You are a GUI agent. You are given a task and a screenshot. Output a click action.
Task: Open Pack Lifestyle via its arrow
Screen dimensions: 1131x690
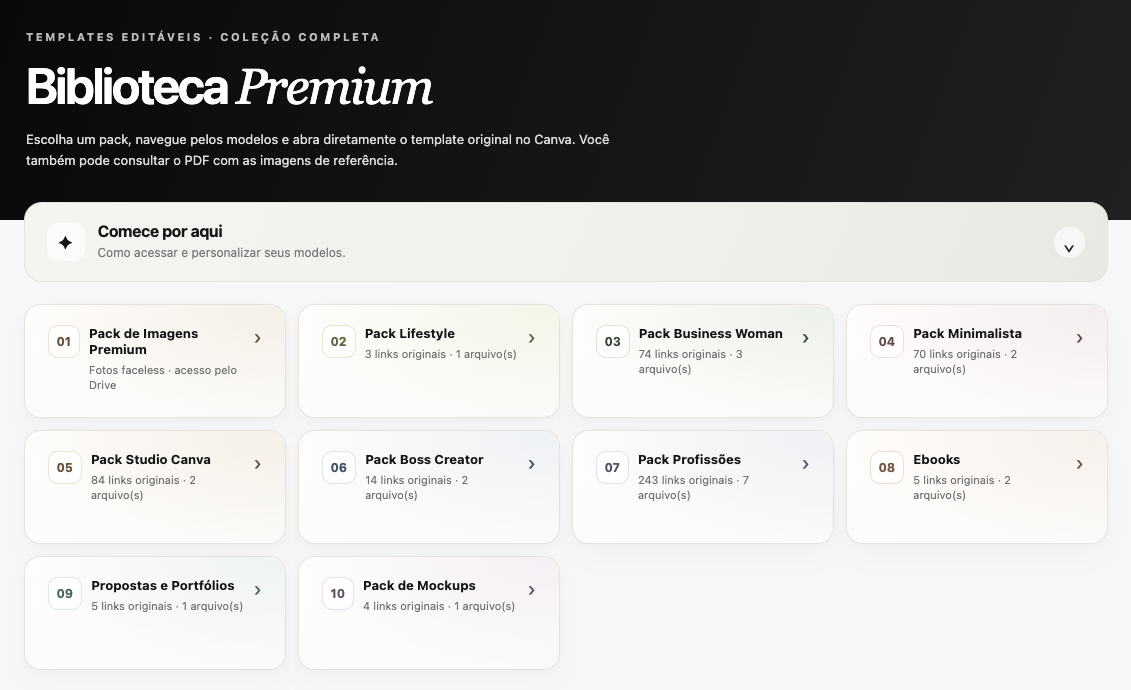[x=532, y=338]
